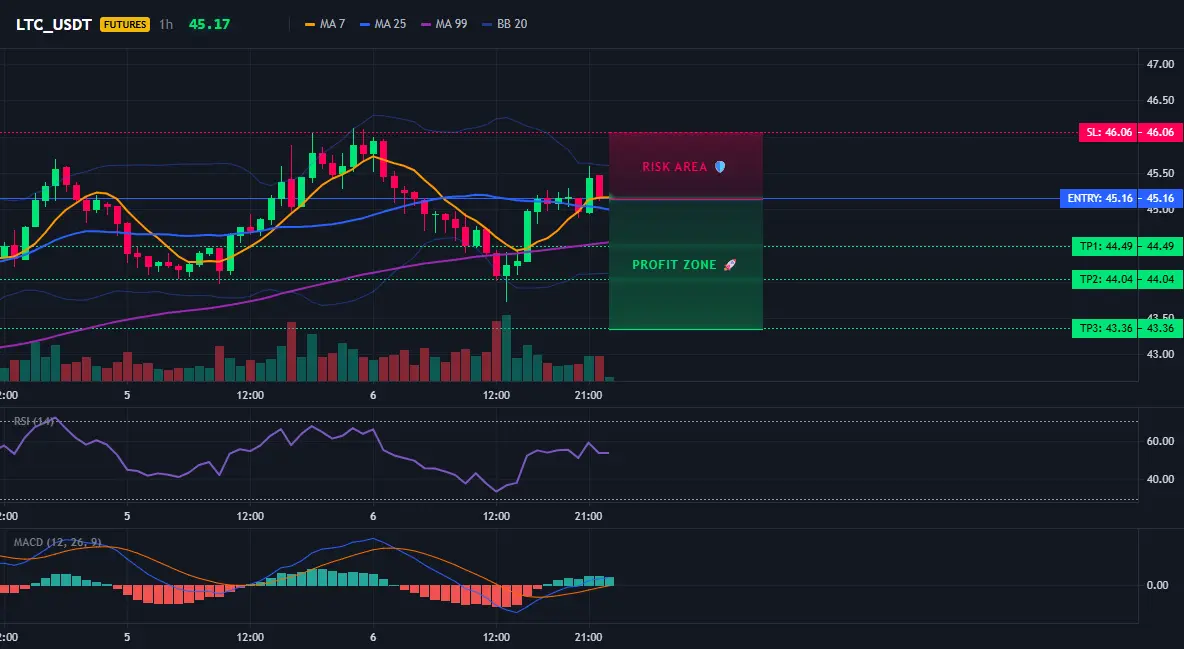Screen dimensions: 1184x649
Task: Click the rocket icon beside PROFIT ZONE
Action: point(729,265)
